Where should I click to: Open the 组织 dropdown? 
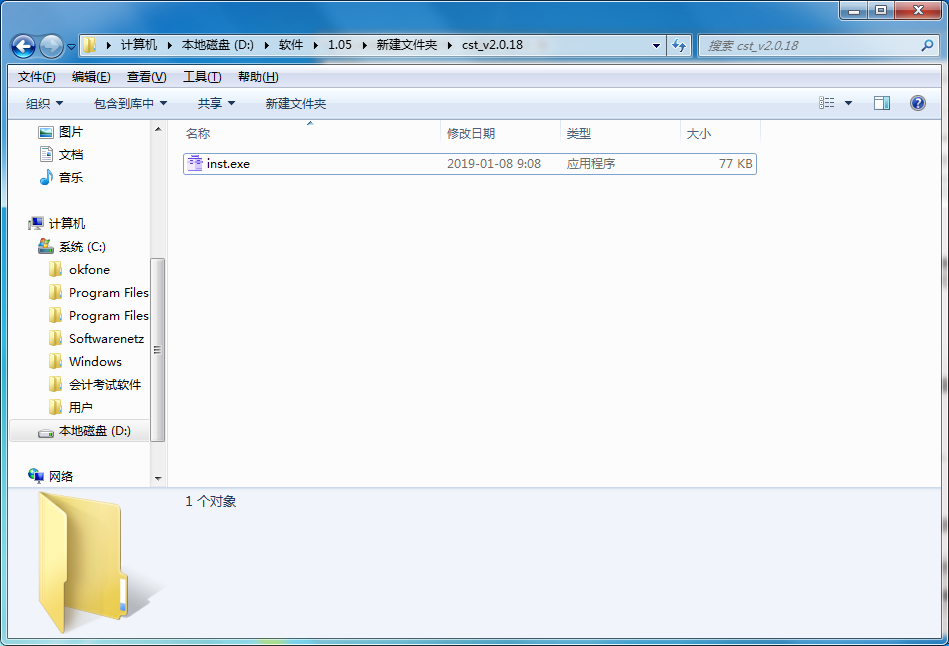pos(44,104)
